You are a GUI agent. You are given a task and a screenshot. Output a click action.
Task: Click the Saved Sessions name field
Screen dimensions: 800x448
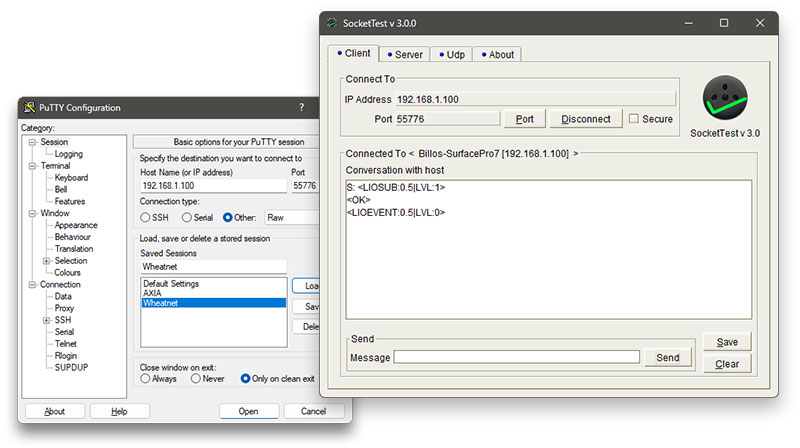[x=213, y=267]
